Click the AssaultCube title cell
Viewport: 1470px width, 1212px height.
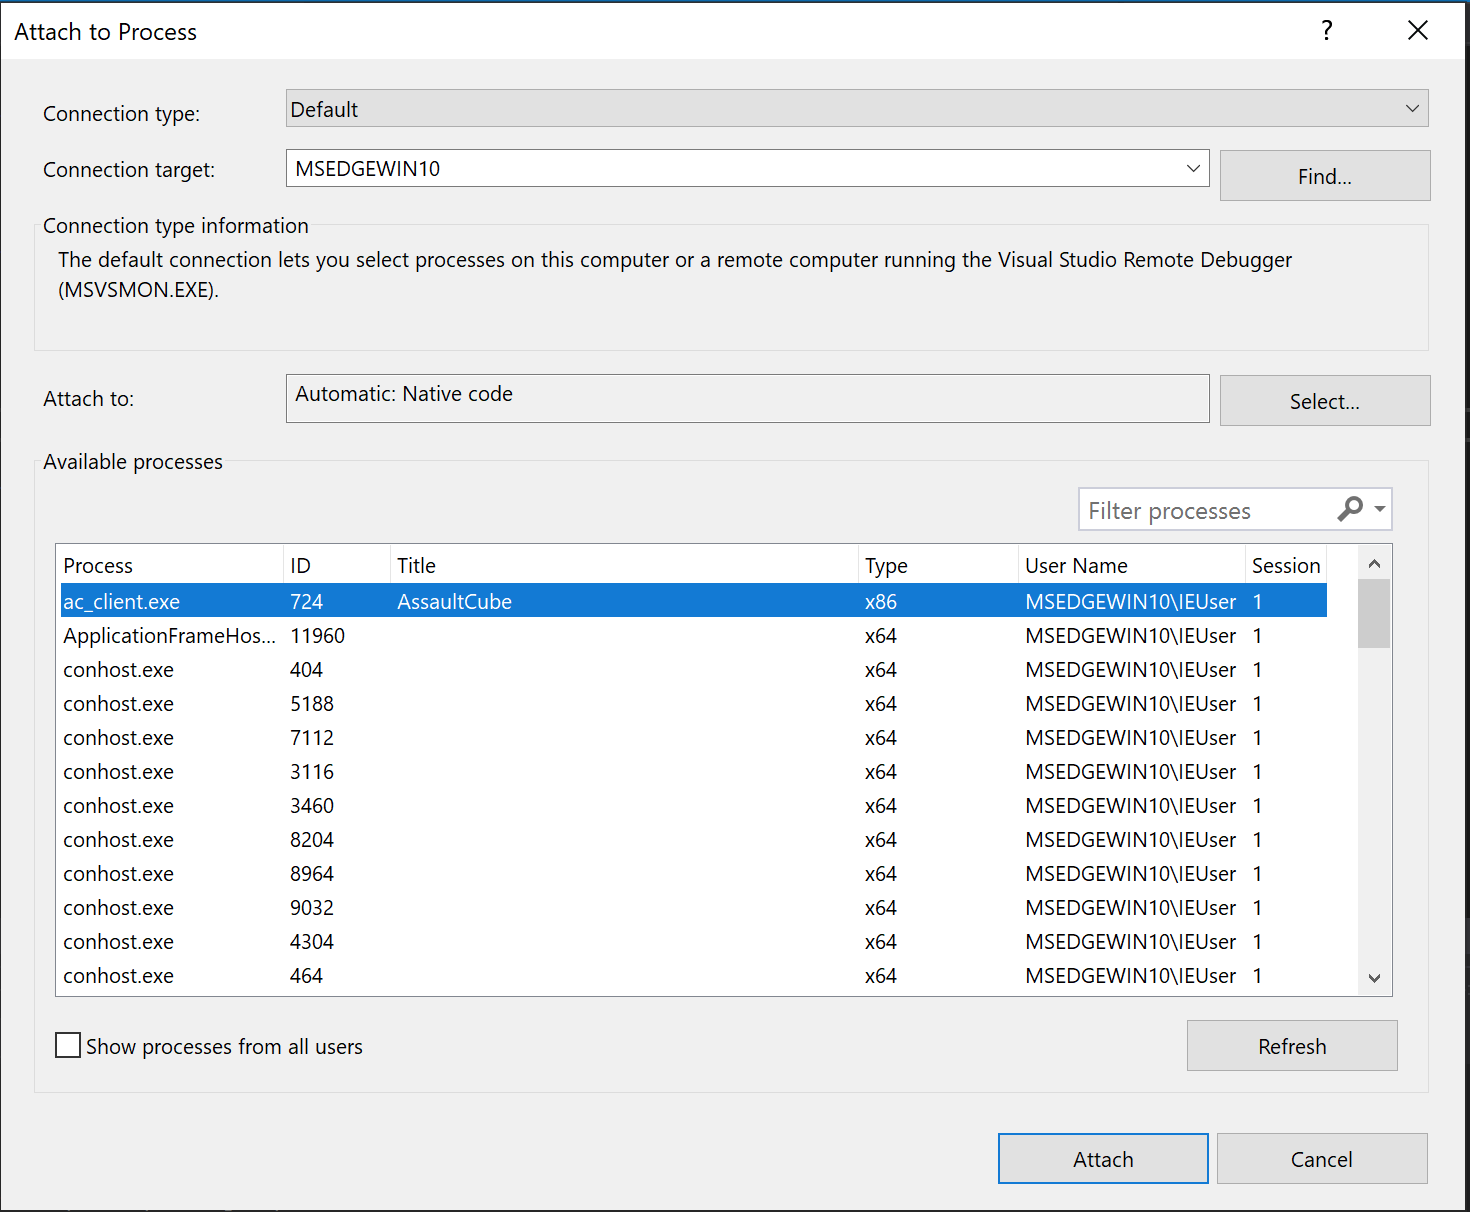click(x=454, y=601)
